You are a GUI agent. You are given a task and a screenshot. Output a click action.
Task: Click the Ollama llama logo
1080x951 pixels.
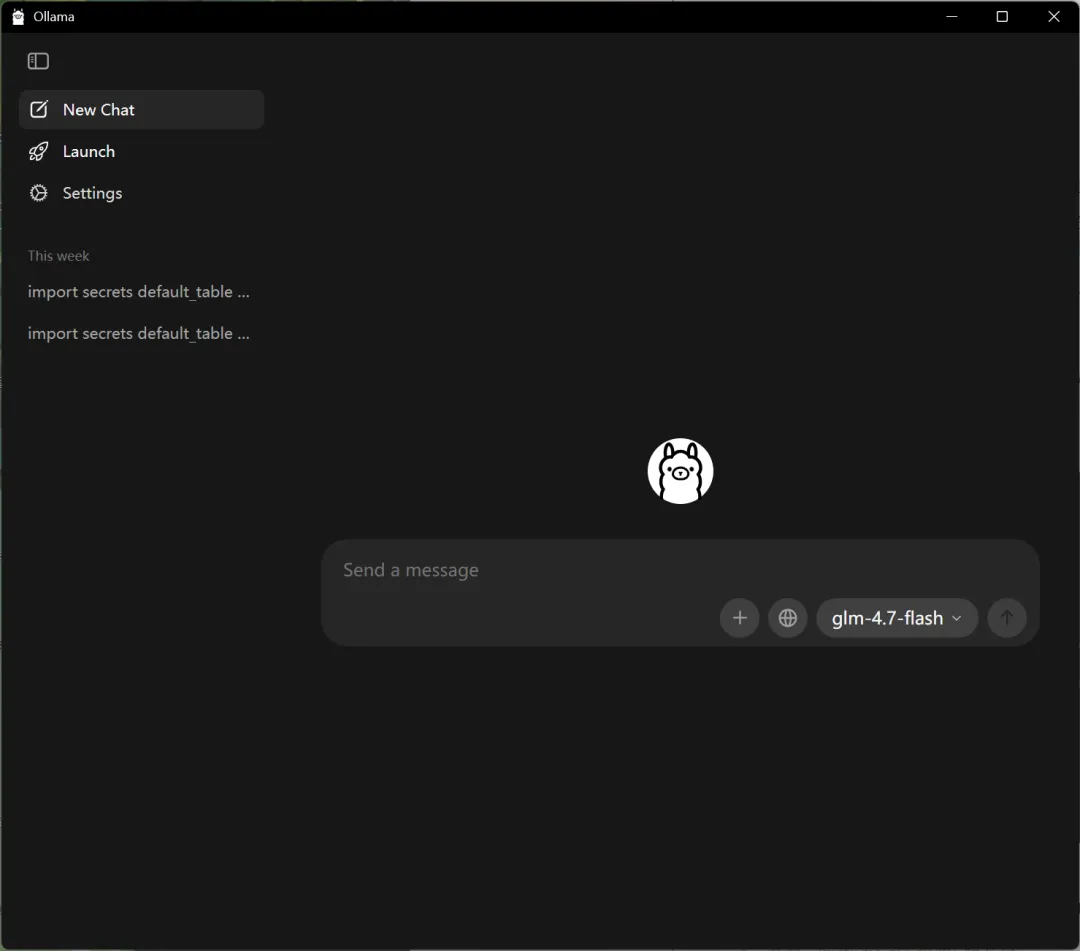(x=681, y=471)
